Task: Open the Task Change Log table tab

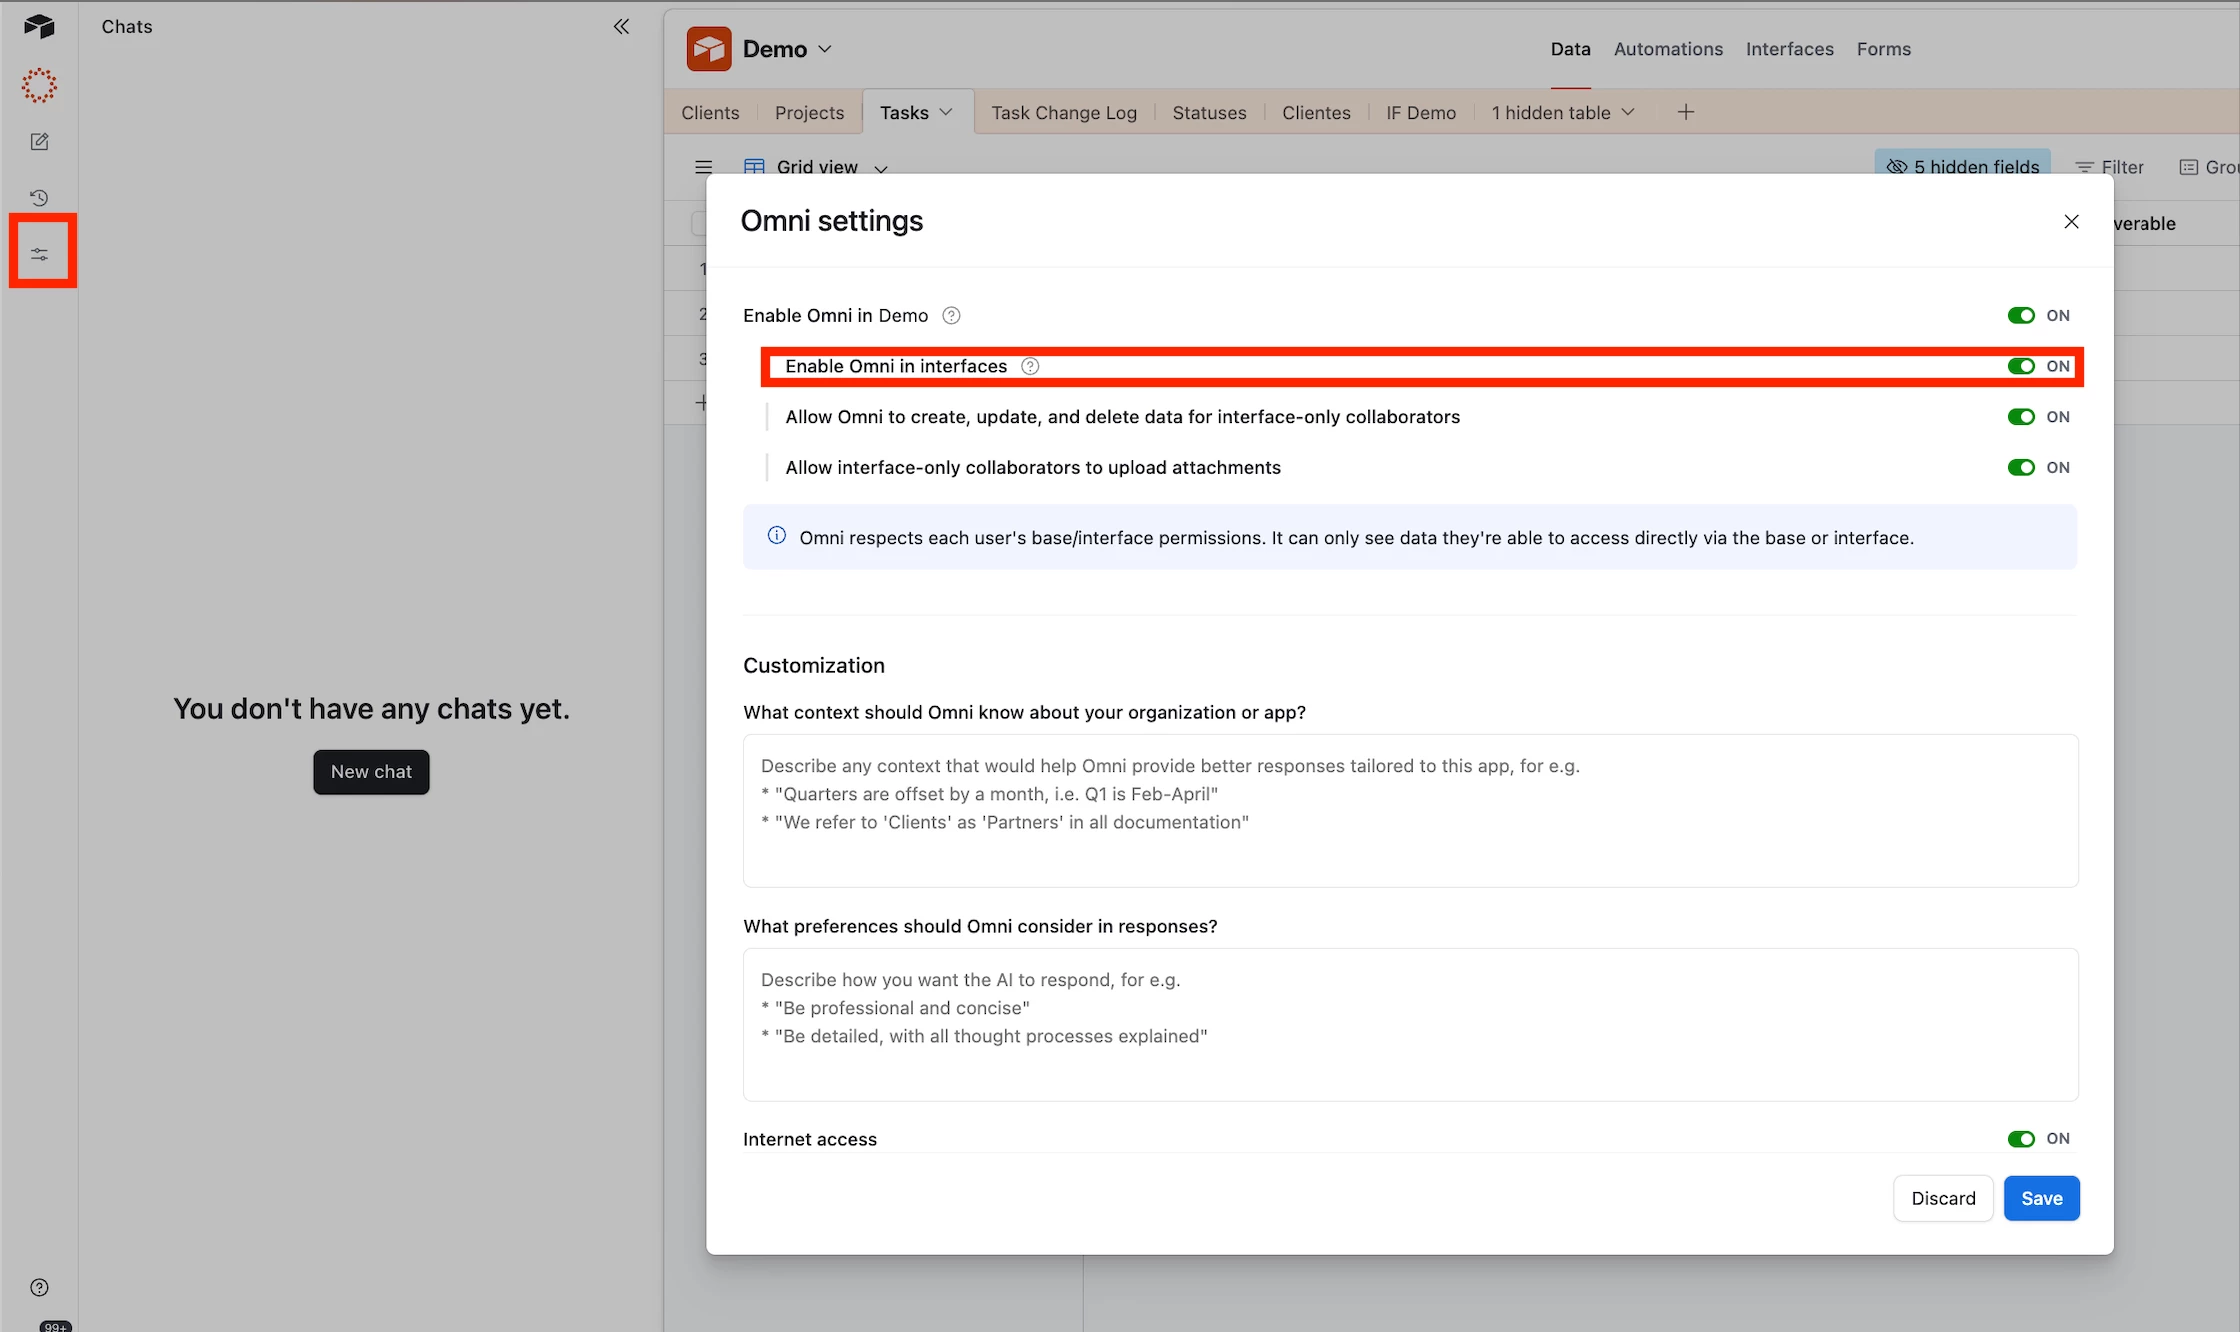Action: (1063, 113)
